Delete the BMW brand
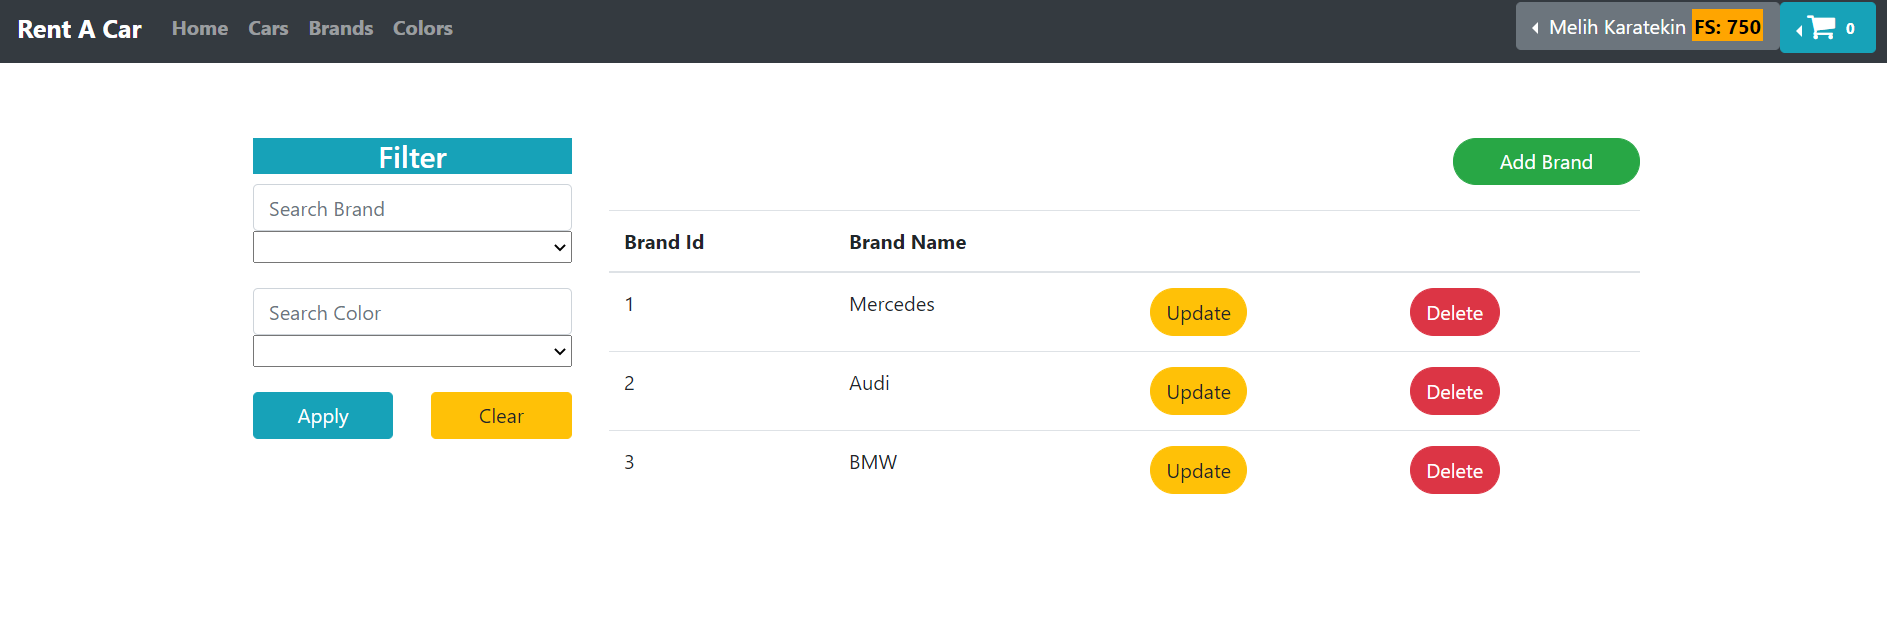Viewport: 1887px width, 626px height. coord(1454,471)
